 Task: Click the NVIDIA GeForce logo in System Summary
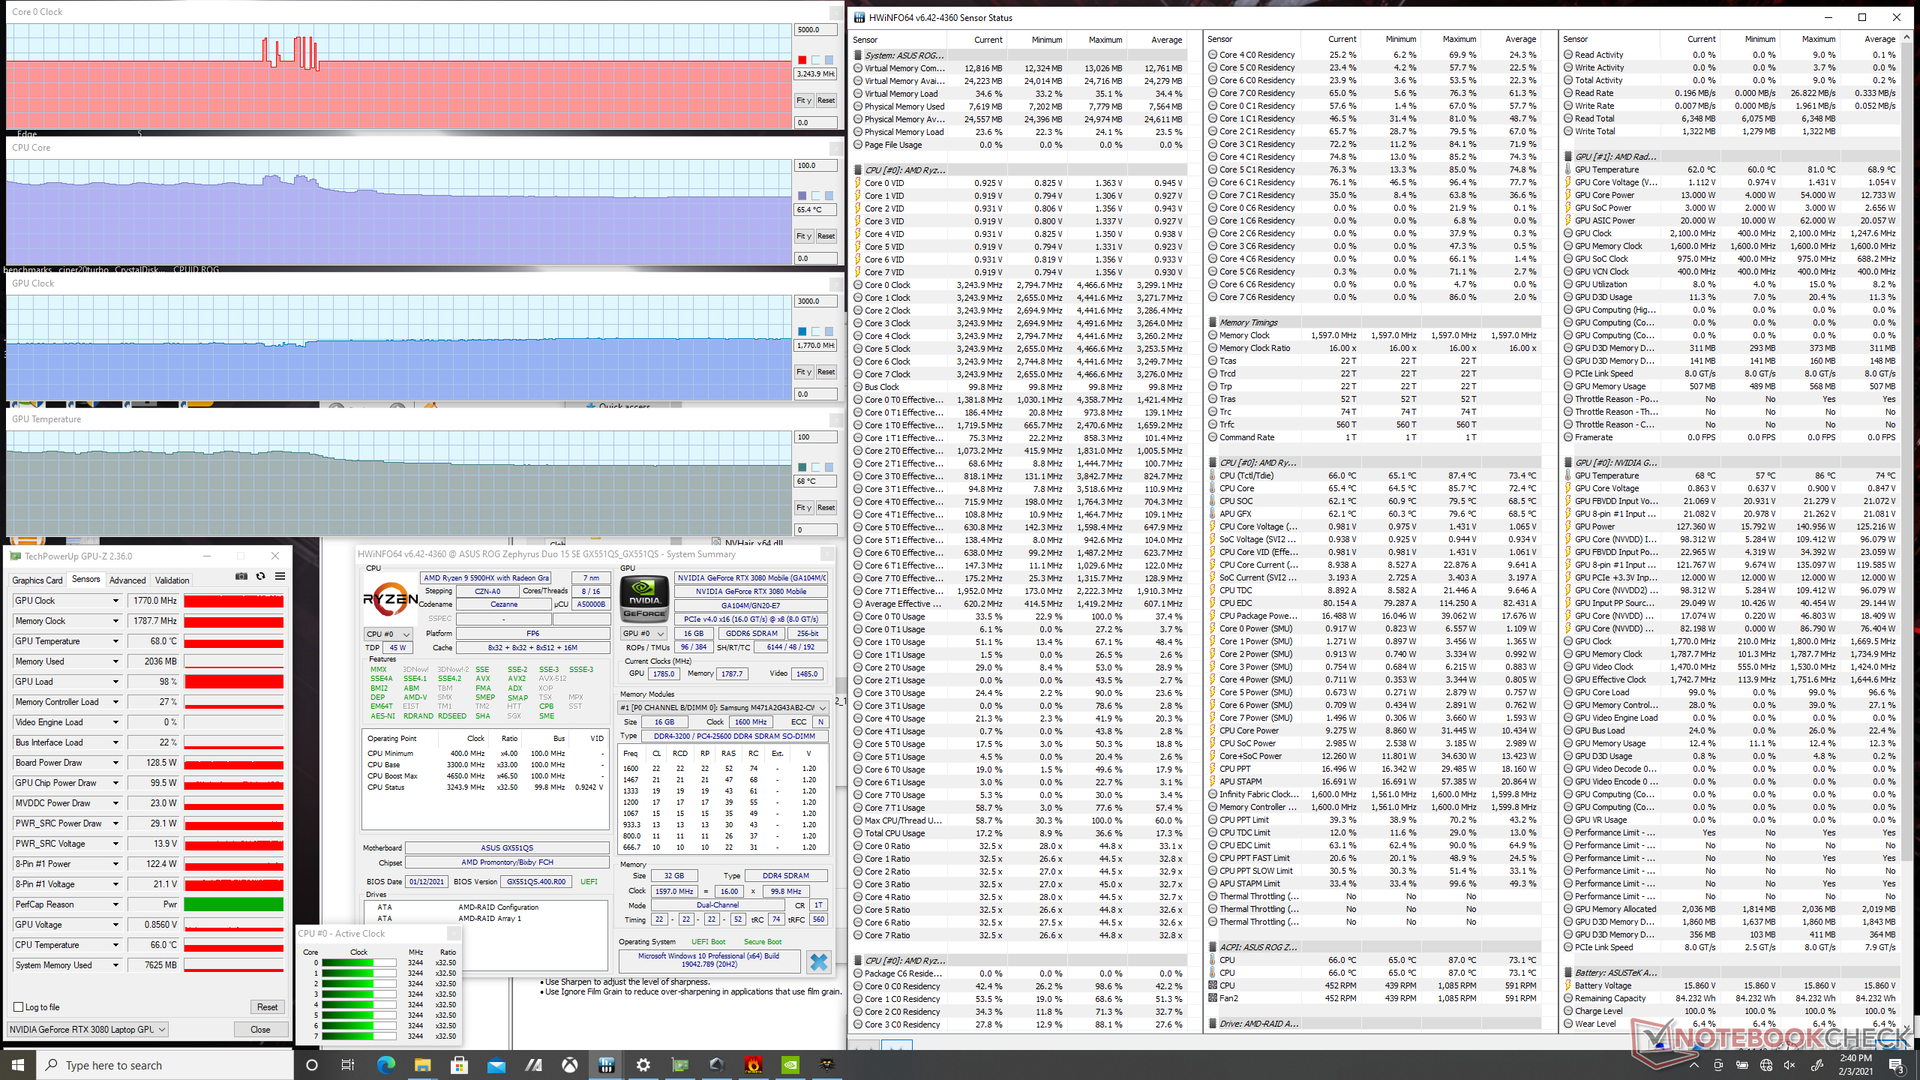pyautogui.click(x=644, y=600)
